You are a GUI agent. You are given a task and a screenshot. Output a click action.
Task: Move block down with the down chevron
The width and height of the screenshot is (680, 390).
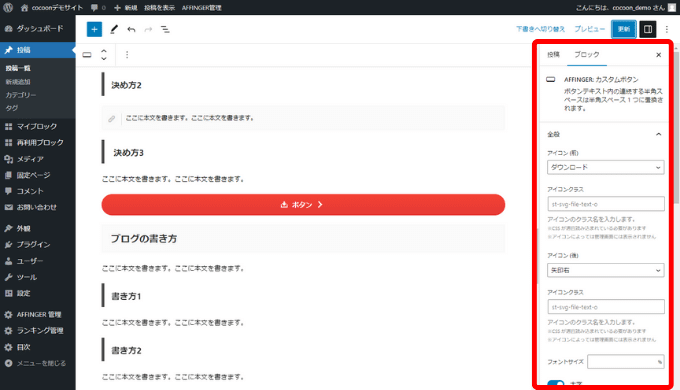coord(104,59)
